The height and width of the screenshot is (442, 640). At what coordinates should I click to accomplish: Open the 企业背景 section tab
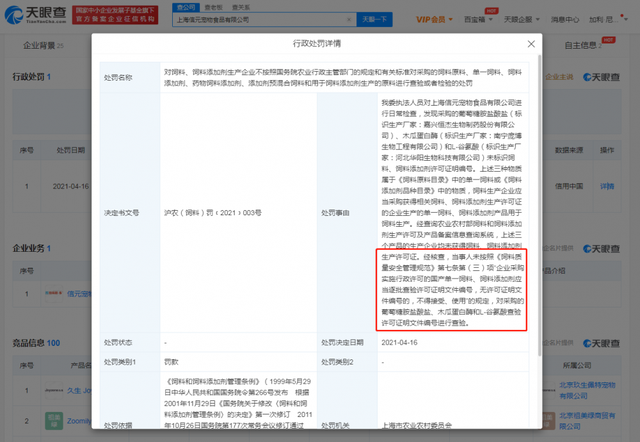(43, 45)
